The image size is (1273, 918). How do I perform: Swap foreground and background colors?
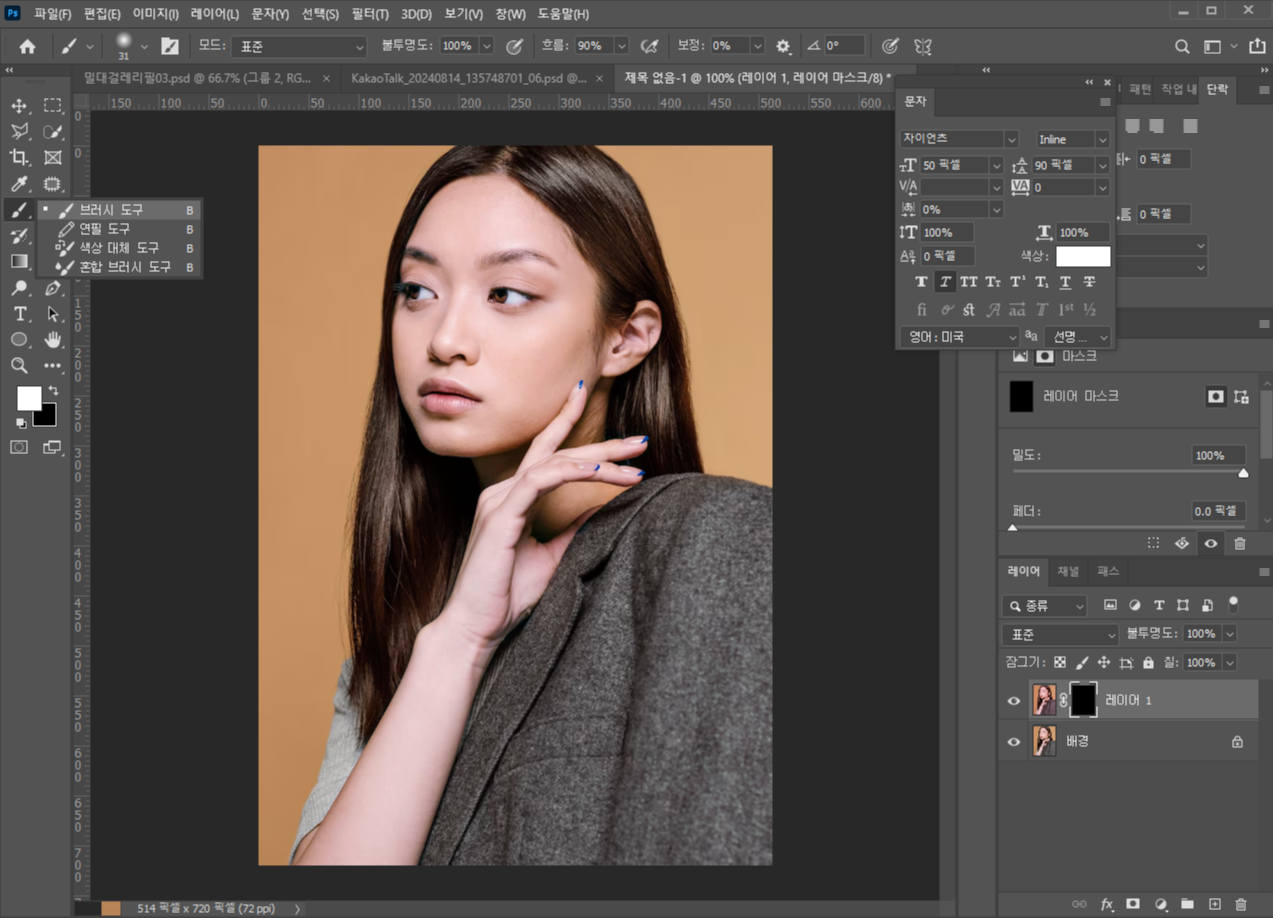pyautogui.click(x=53, y=391)
